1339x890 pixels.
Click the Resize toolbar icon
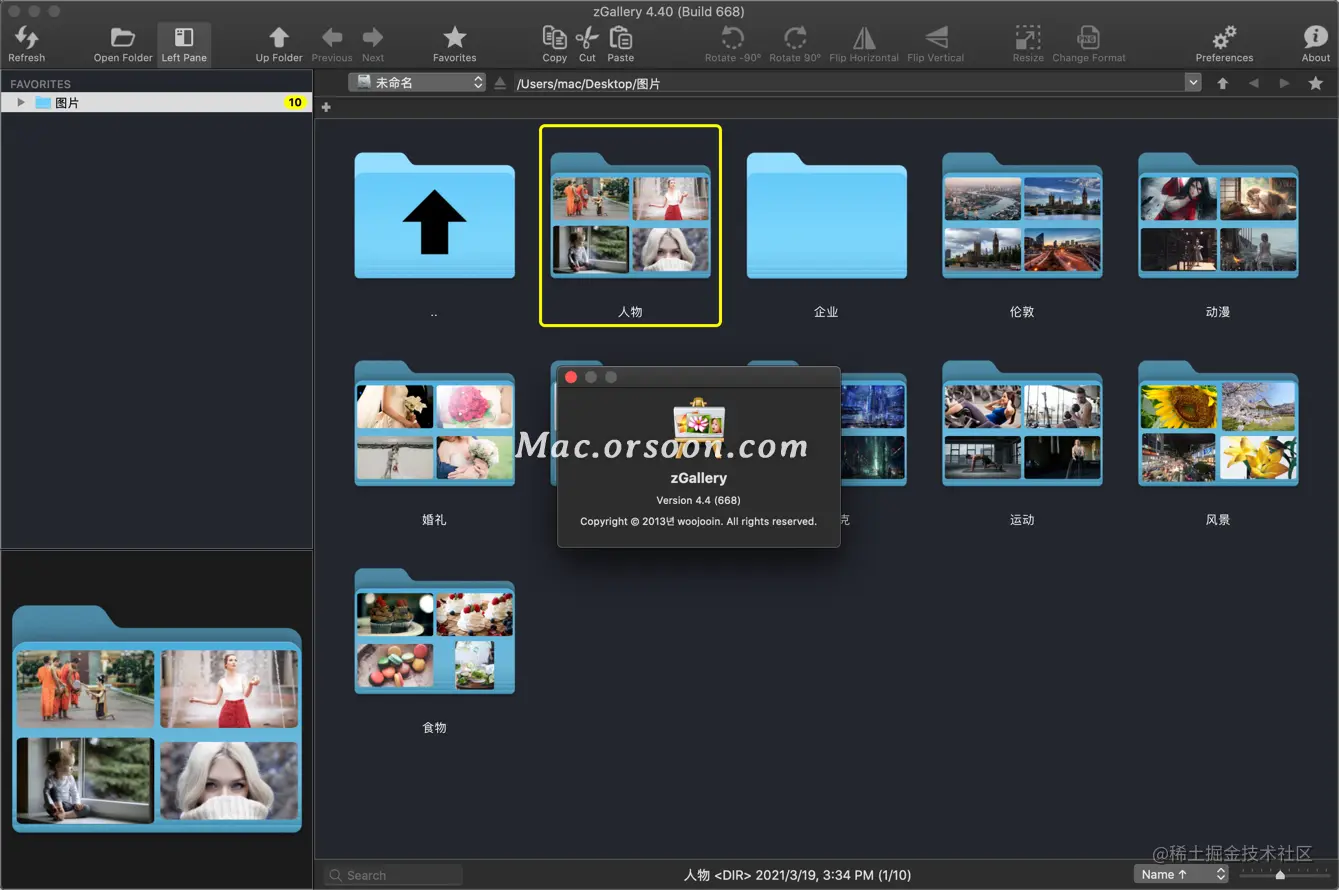(x=1028, y=38)
